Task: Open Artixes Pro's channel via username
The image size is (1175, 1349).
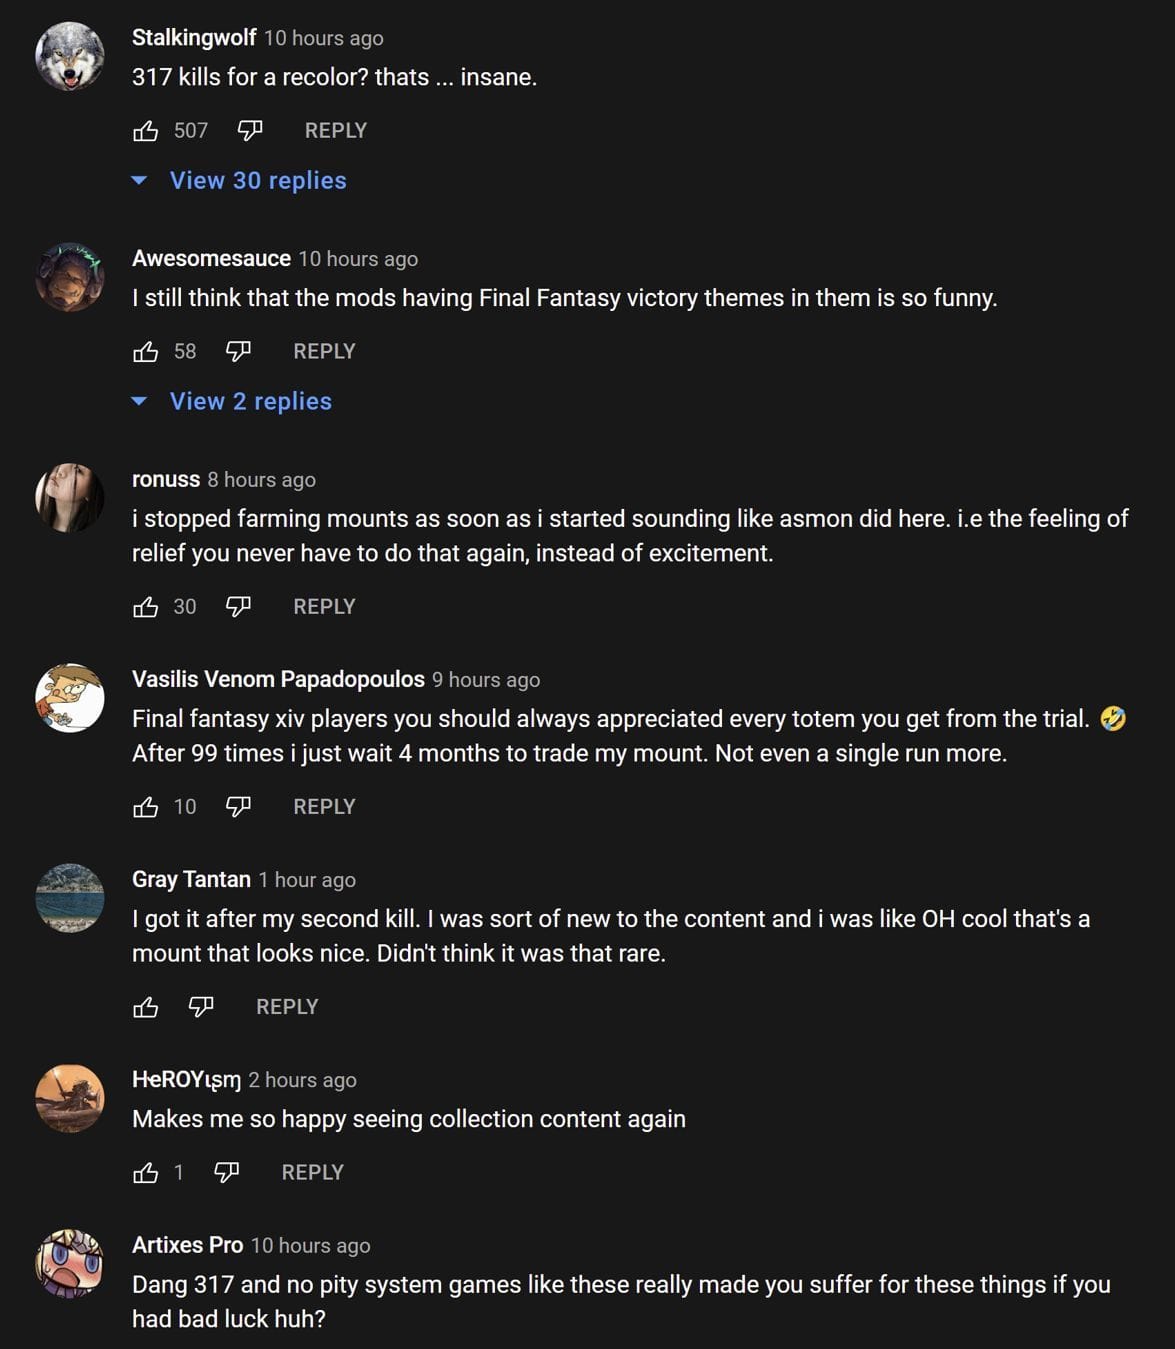Action: pos(187,1245)
